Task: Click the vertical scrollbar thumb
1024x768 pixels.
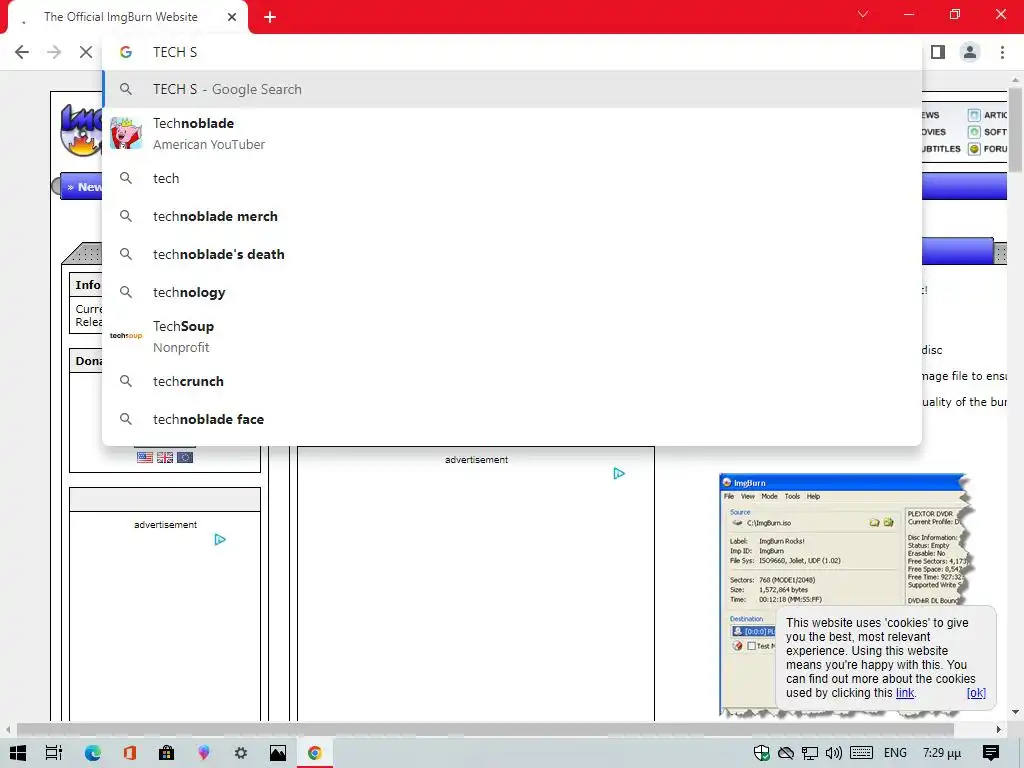Action: click(x=1016, y=131)
